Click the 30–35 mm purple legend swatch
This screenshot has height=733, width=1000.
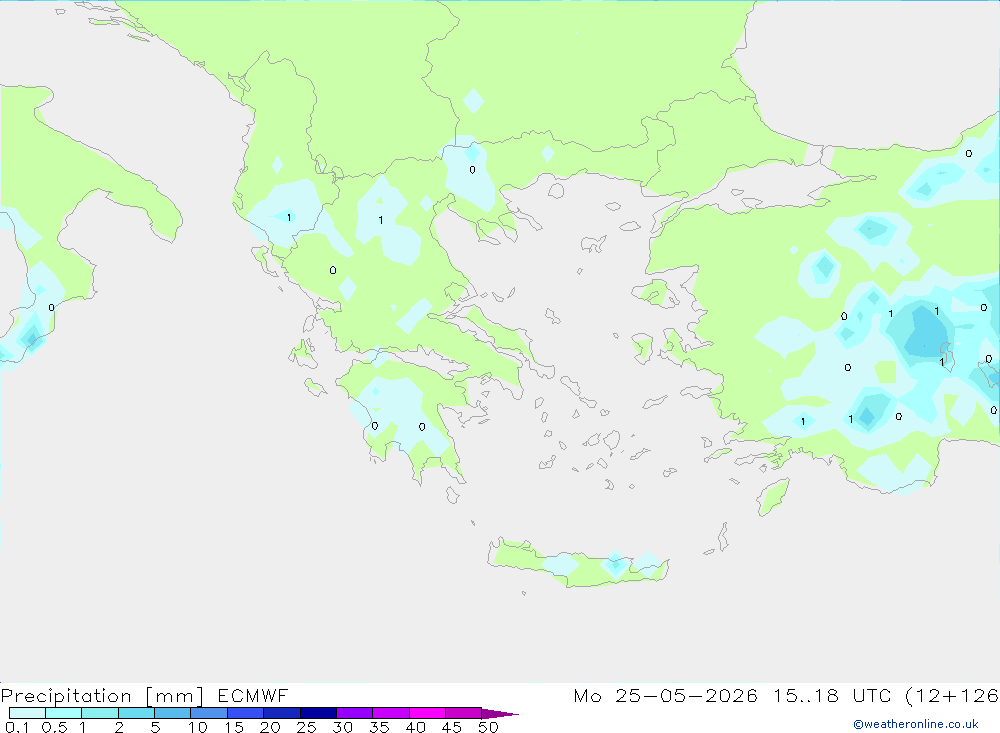click(355, 713)
